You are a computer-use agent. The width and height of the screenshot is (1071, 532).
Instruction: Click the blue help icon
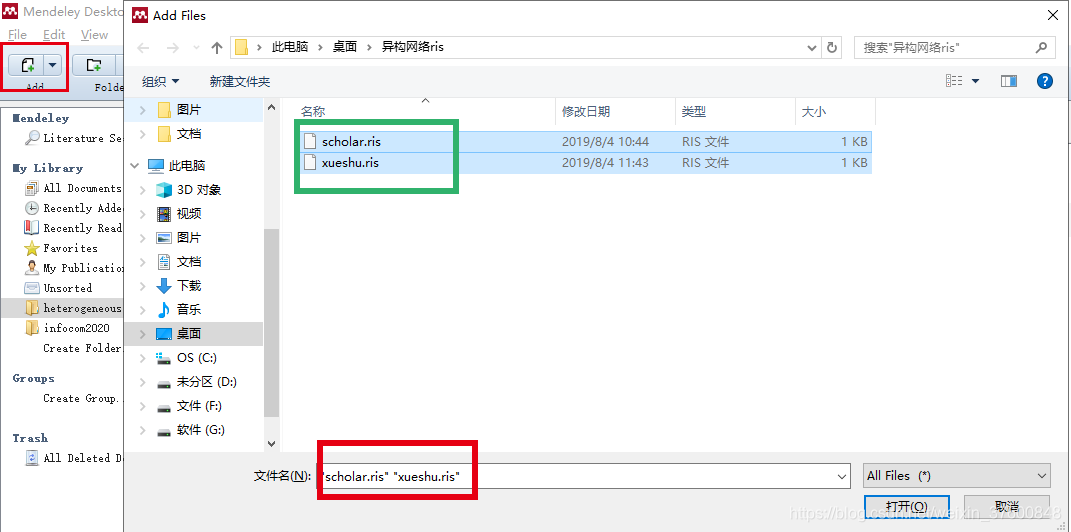click(1044, 81)
